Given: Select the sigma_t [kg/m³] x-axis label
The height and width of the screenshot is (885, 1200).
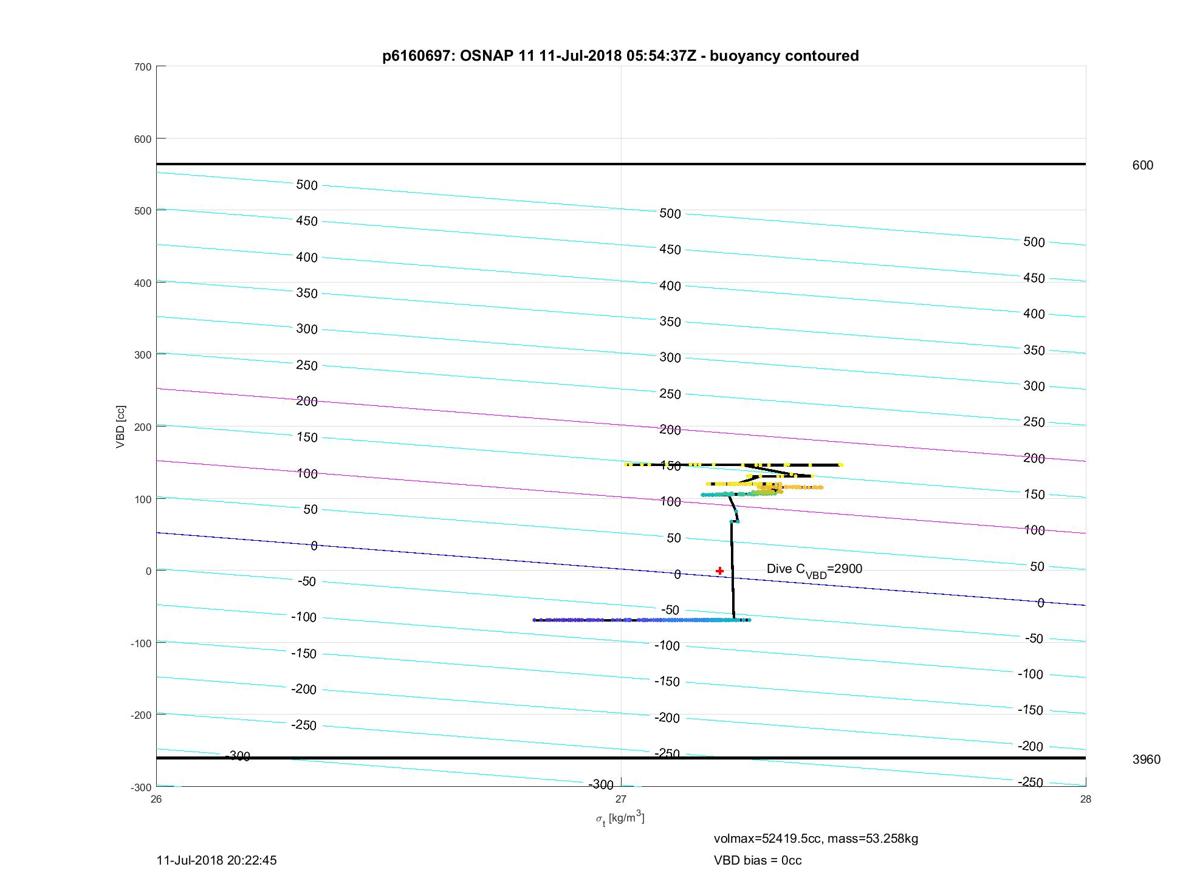Looking at the screenshot, I should coord(621,818).
